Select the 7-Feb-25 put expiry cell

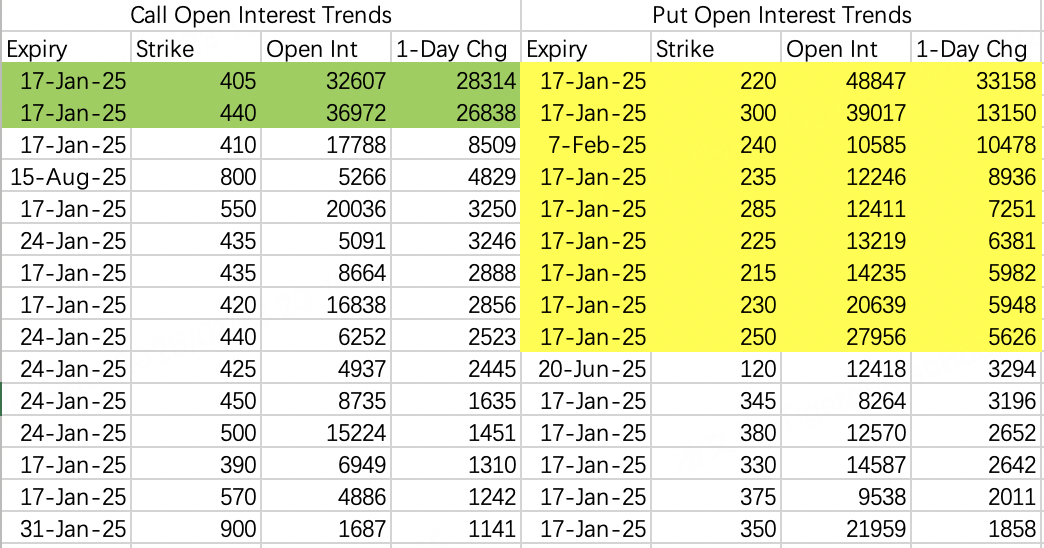click(586, 144)
